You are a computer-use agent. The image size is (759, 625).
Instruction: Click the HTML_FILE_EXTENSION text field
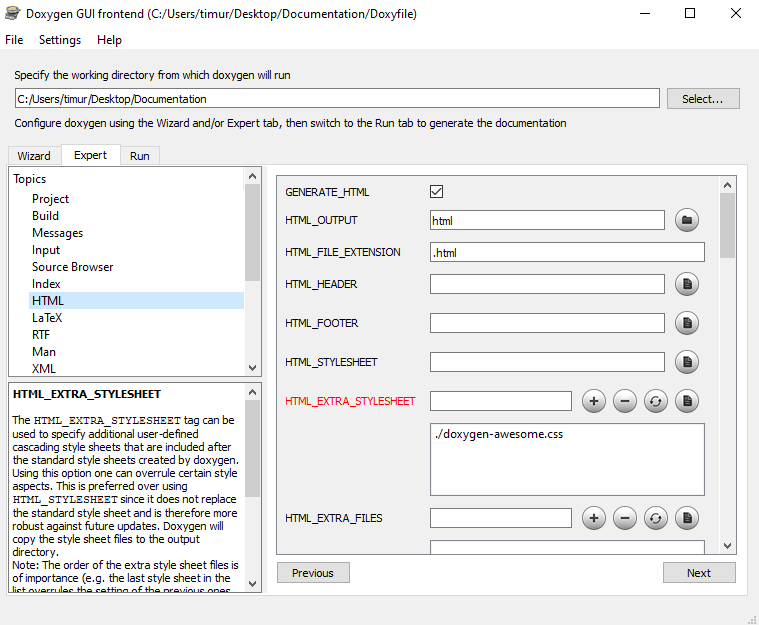[567, 252]
